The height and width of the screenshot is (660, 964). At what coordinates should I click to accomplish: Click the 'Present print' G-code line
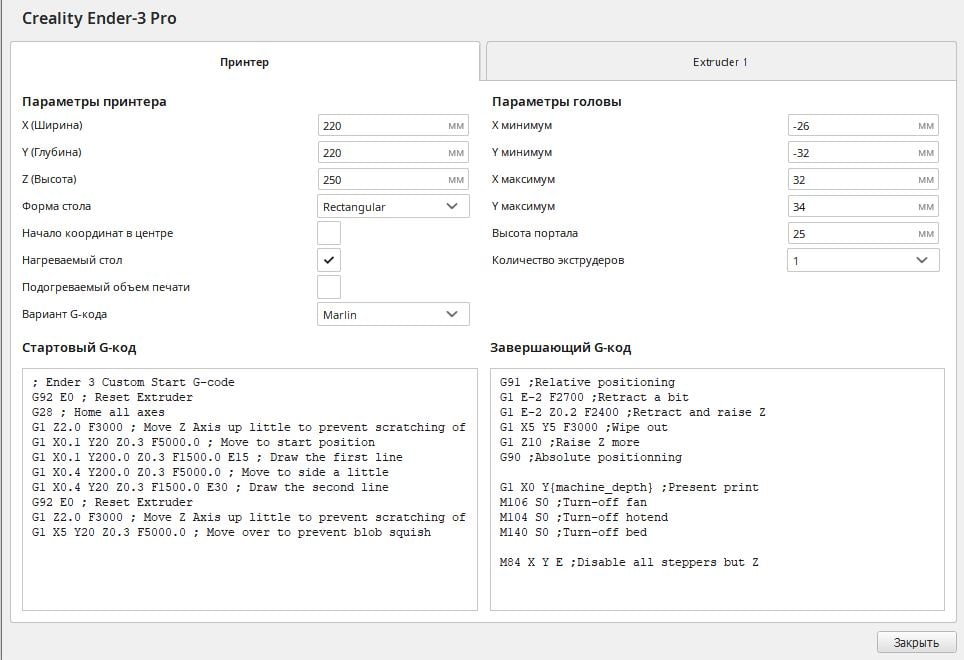[630, 487]
